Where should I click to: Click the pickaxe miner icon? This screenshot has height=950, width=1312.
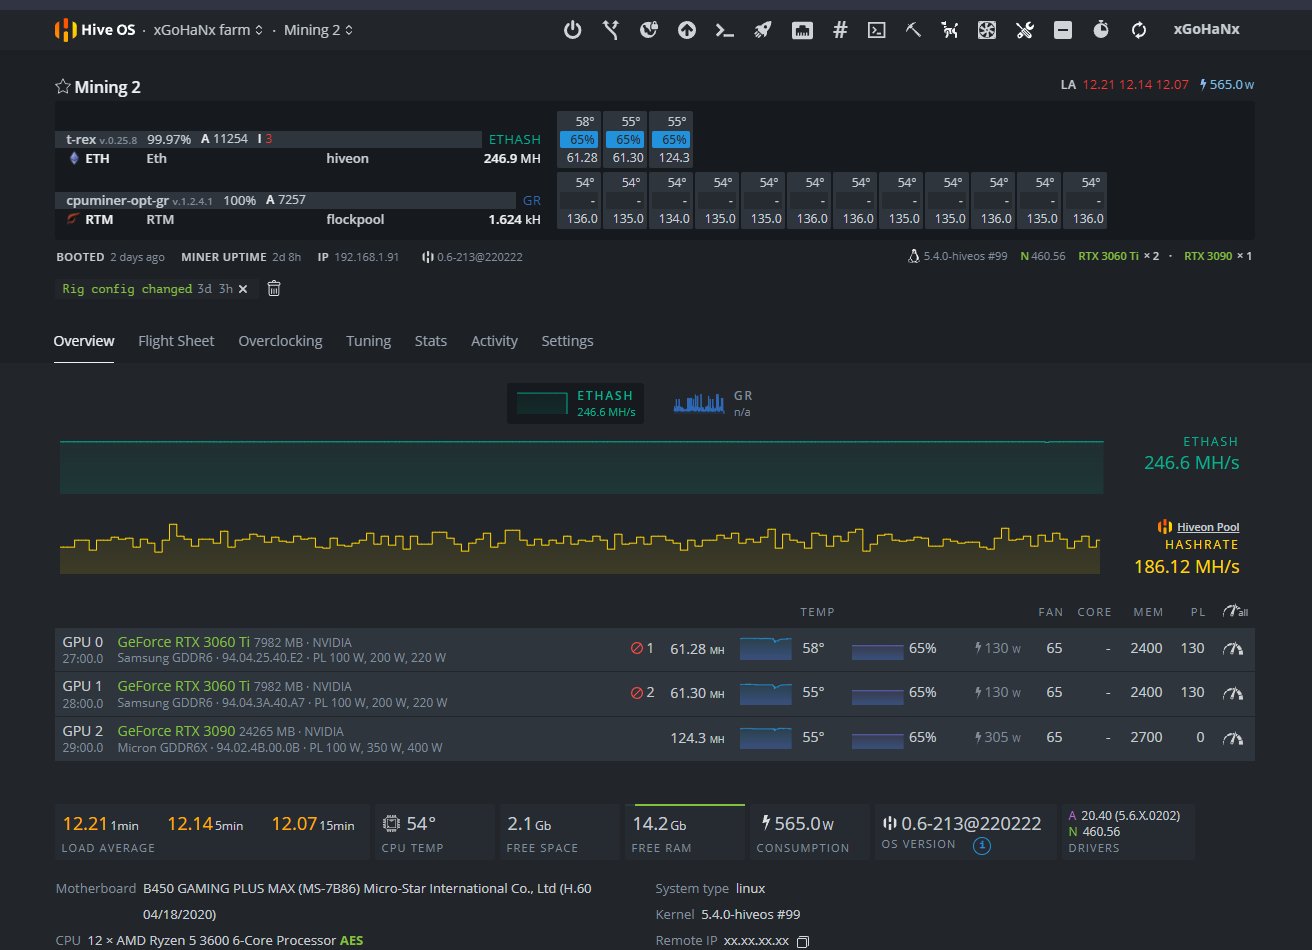[x=912, y=30]
